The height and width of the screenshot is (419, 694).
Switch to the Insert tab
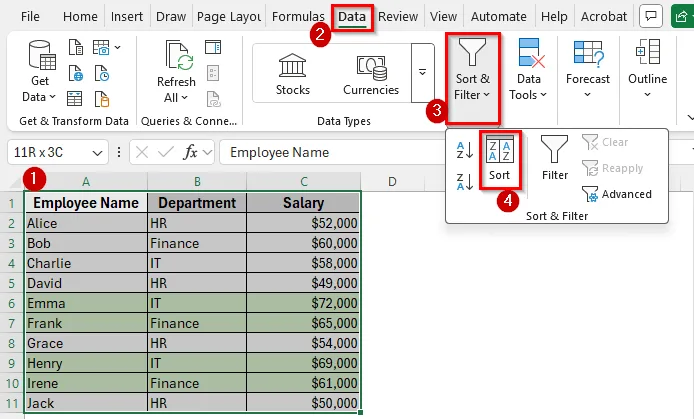point(127,16)
